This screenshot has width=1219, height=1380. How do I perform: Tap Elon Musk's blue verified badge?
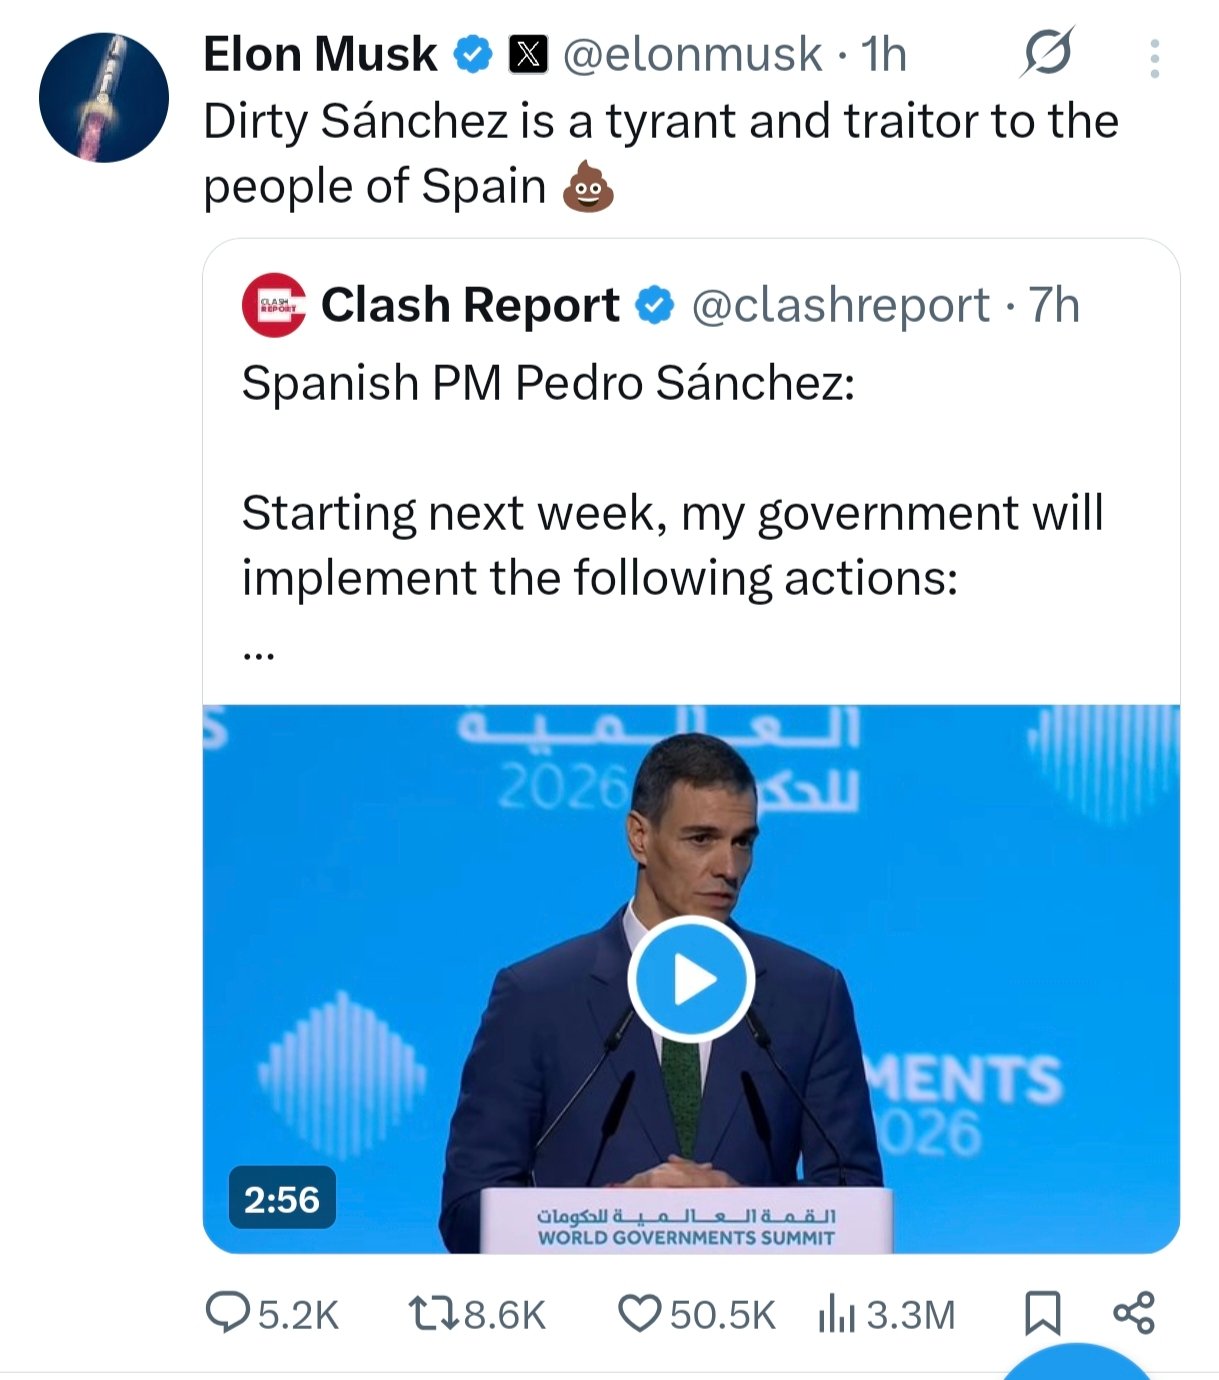(474, 54)
